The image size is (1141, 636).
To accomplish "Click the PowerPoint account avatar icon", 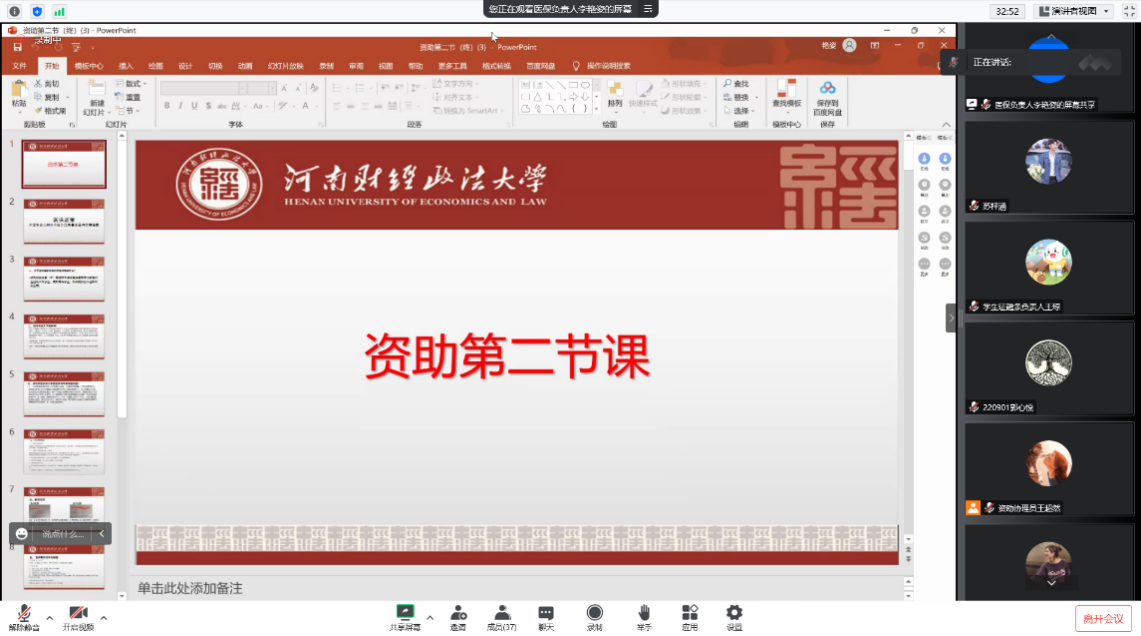I will (849, 46).
